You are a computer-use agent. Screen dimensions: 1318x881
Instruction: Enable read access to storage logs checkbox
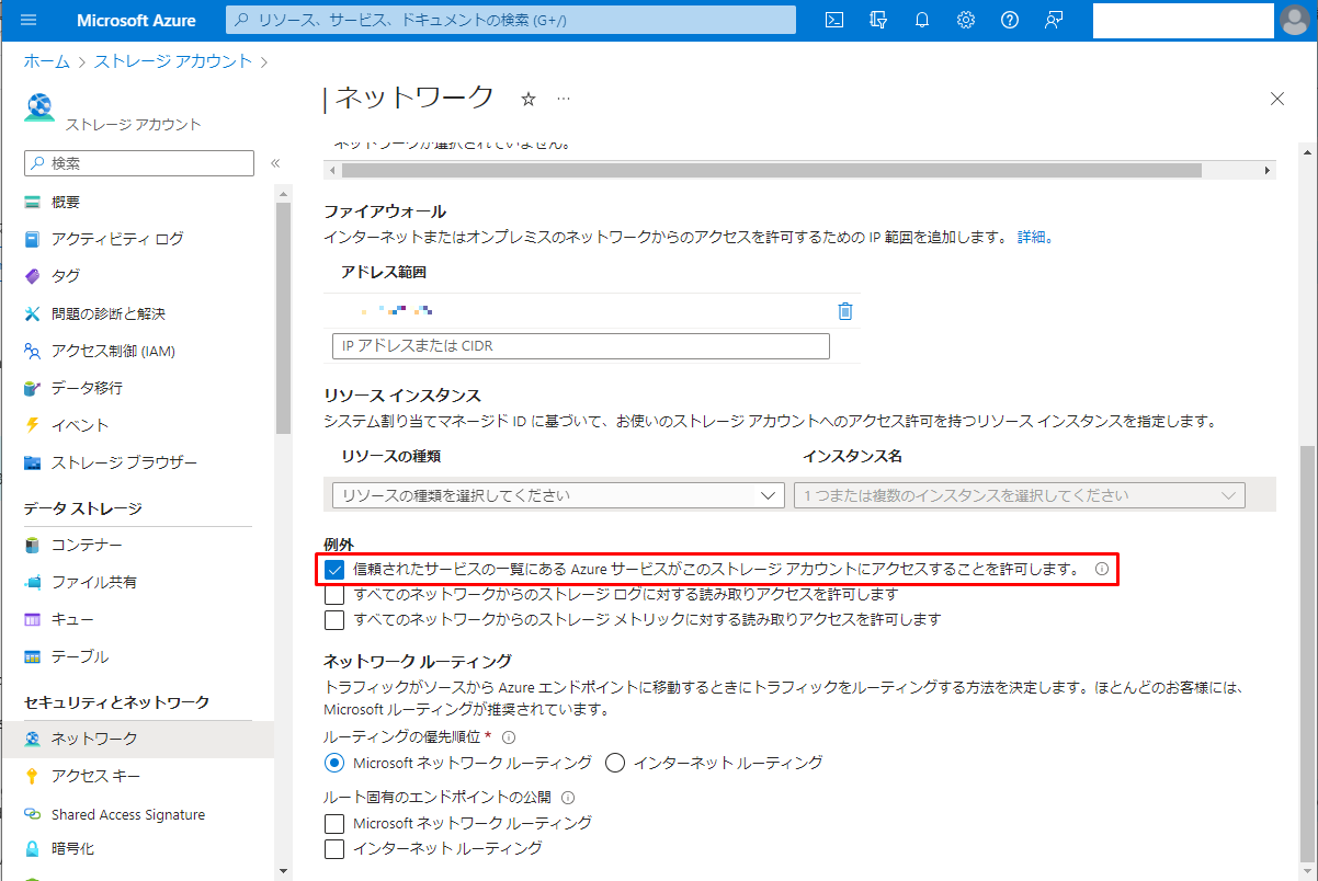pyautogui.click(x=335, y=595)
